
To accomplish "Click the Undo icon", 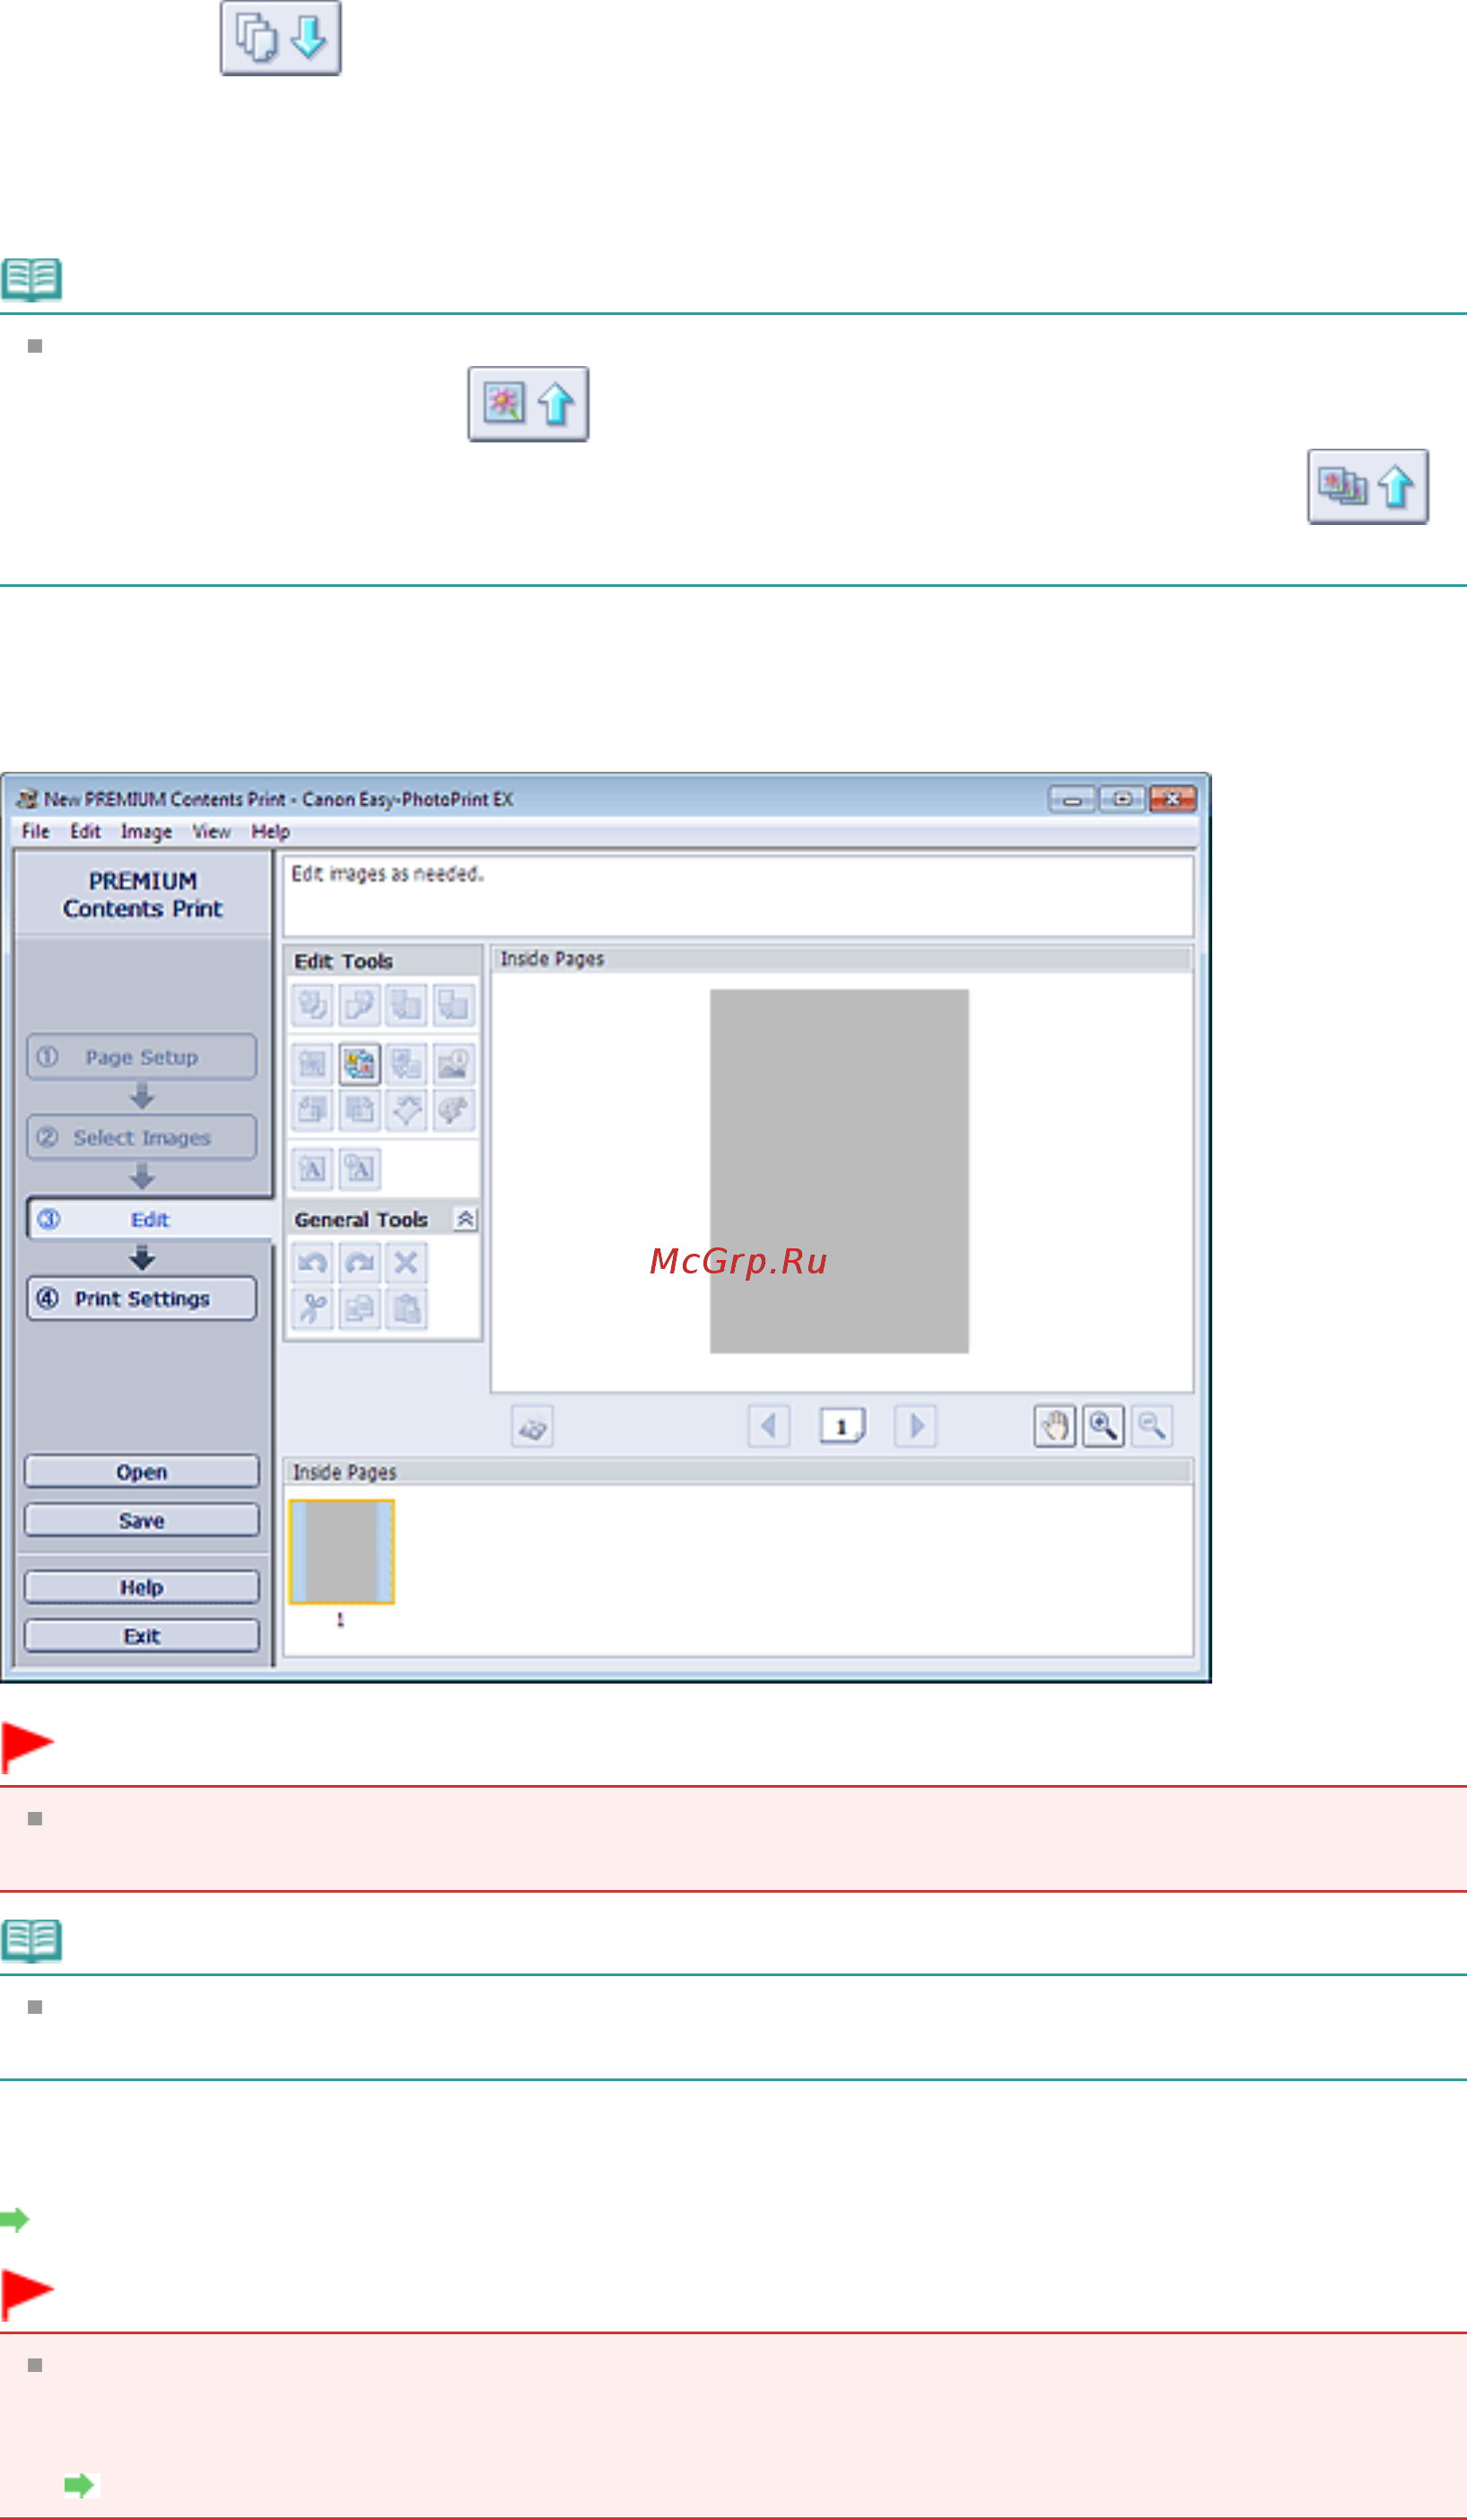I will [312, 1263].
